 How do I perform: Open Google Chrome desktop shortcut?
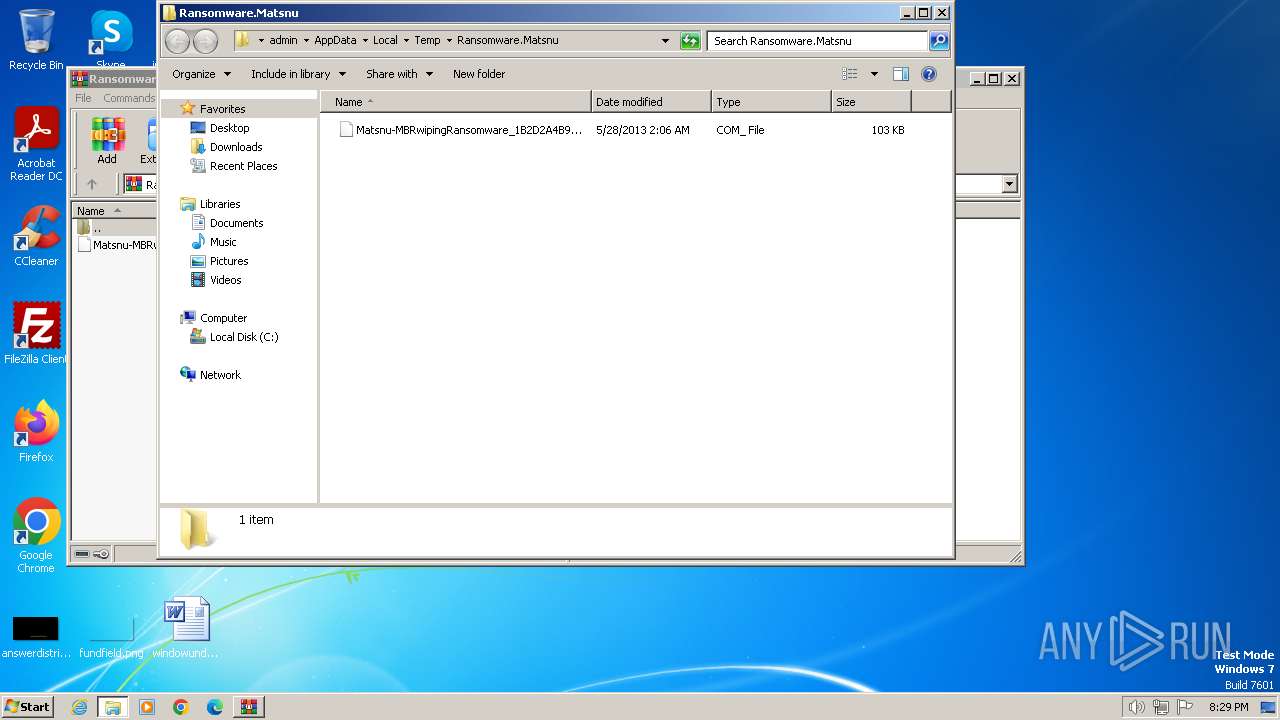click(36, 535)
